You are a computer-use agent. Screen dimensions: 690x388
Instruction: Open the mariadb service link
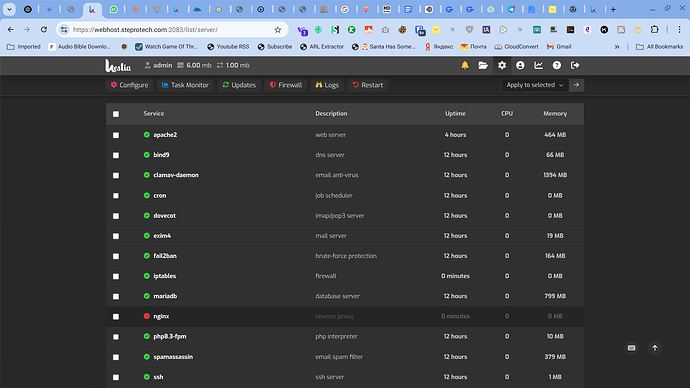point(165,296)
